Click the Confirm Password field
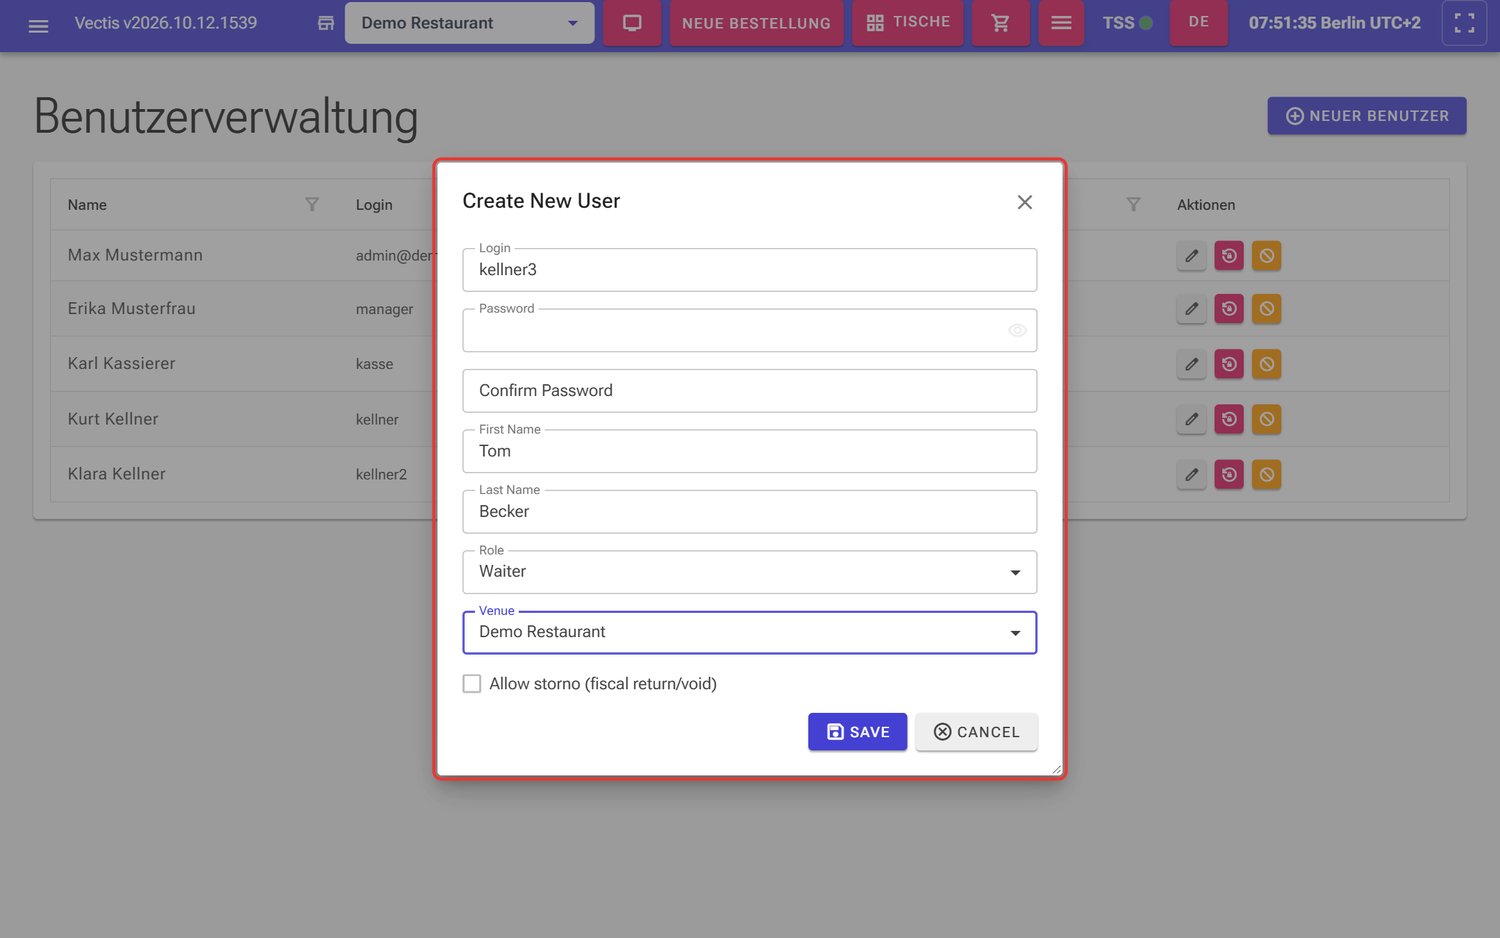The height and width of the screenshot is (938, 1500). click(x=750, y=391)
